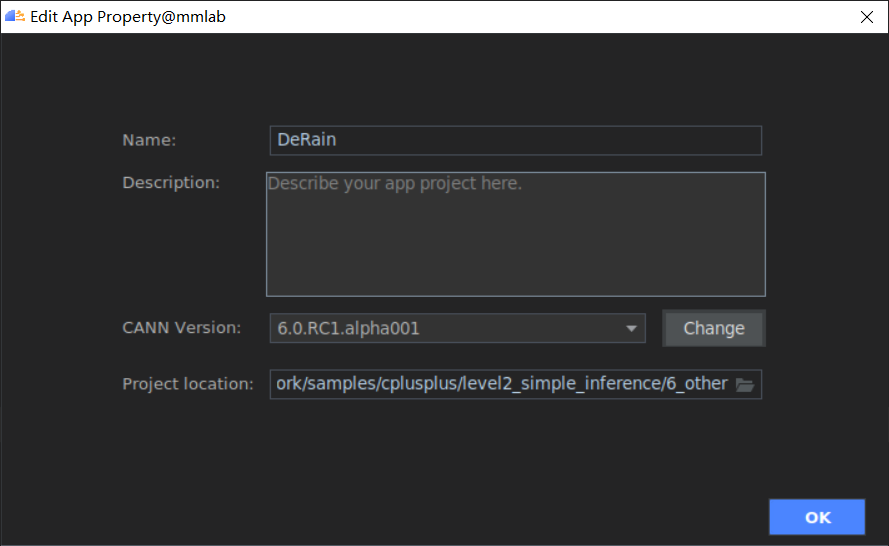Click the 'Project location:' label
The height and width of the screenshot is (546, 889).
click(x=188, y=384)
